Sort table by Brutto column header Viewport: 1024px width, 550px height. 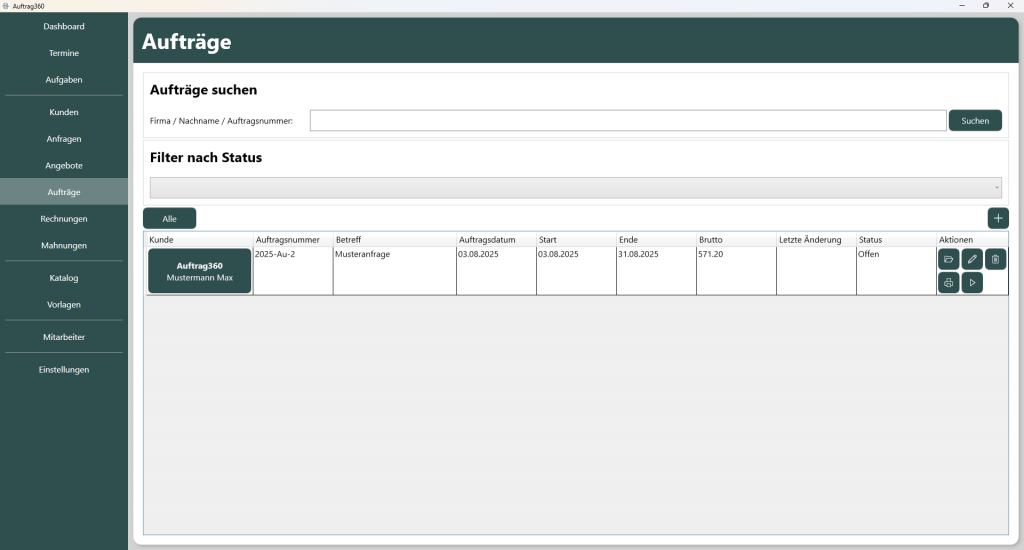(735, 240)
